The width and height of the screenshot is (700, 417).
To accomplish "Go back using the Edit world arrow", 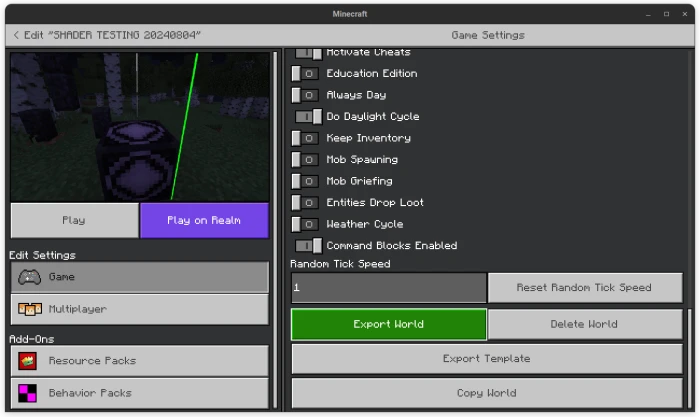I will (16, 35).
